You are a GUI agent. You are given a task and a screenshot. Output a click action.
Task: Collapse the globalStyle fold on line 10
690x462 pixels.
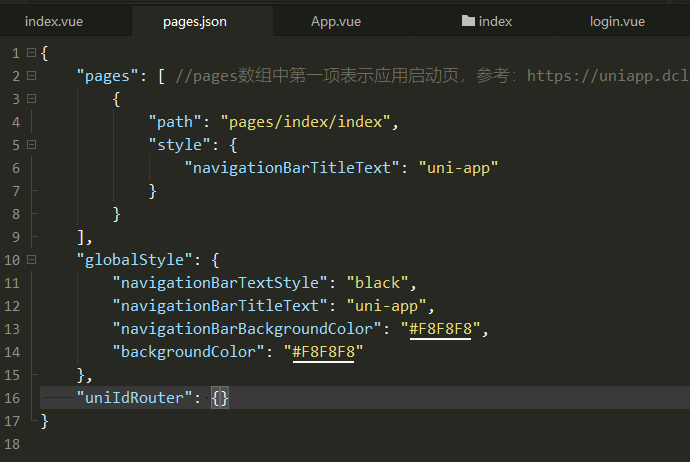pos(31,260)
